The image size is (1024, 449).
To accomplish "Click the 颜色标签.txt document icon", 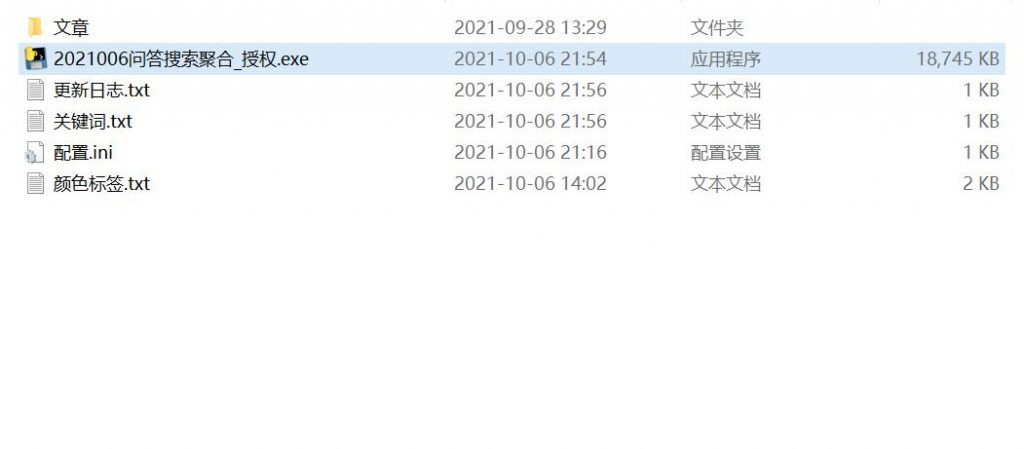I will point(35,184).
